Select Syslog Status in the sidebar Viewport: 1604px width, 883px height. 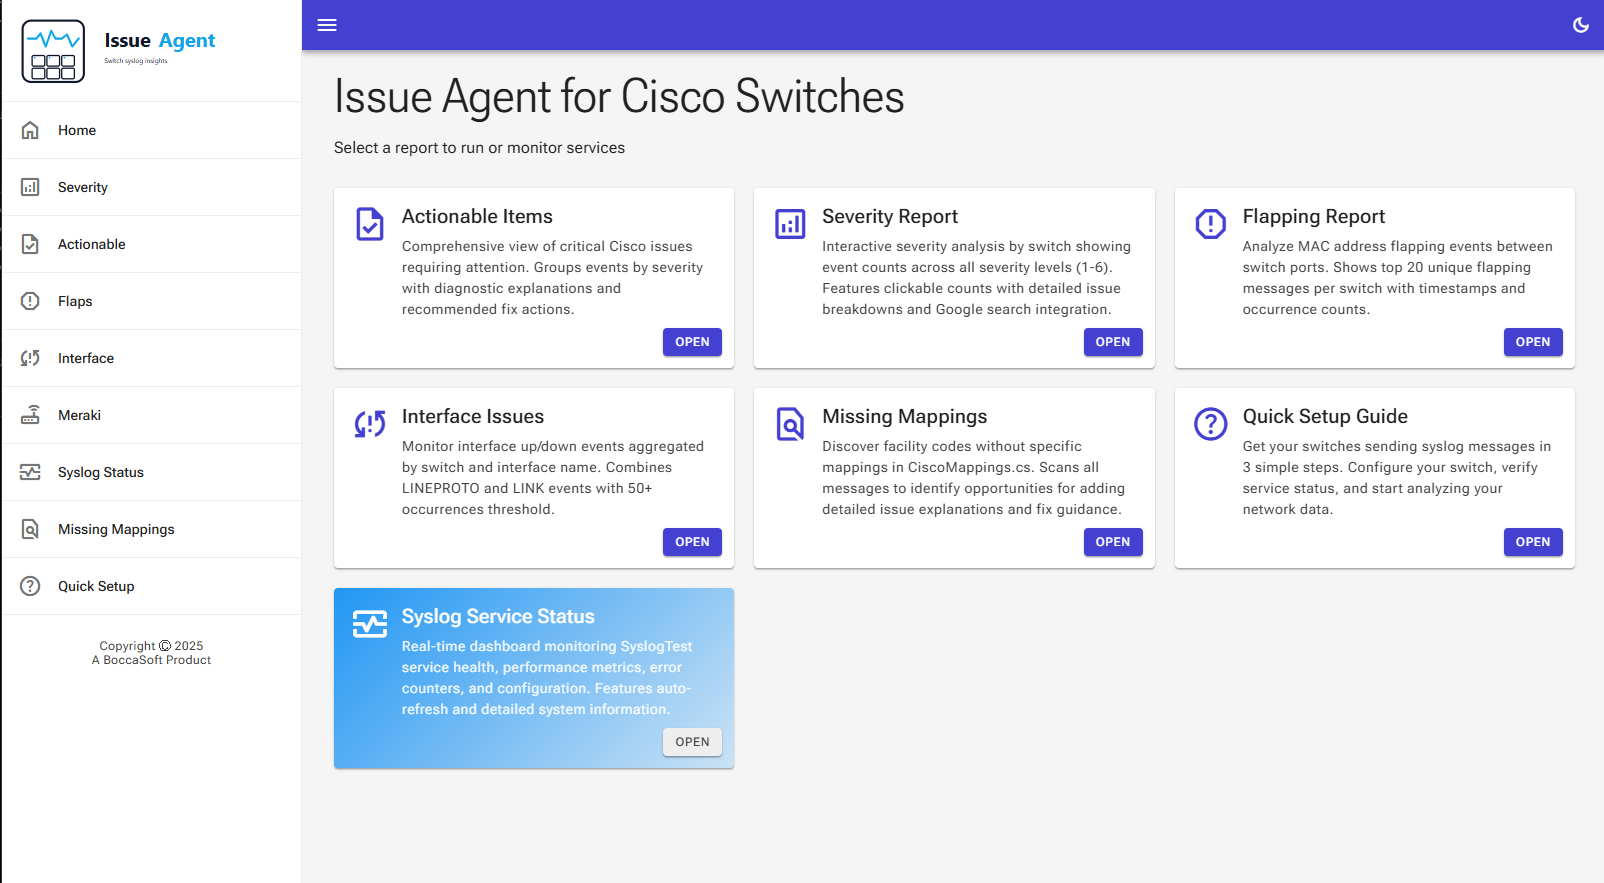tap(151, 472)
